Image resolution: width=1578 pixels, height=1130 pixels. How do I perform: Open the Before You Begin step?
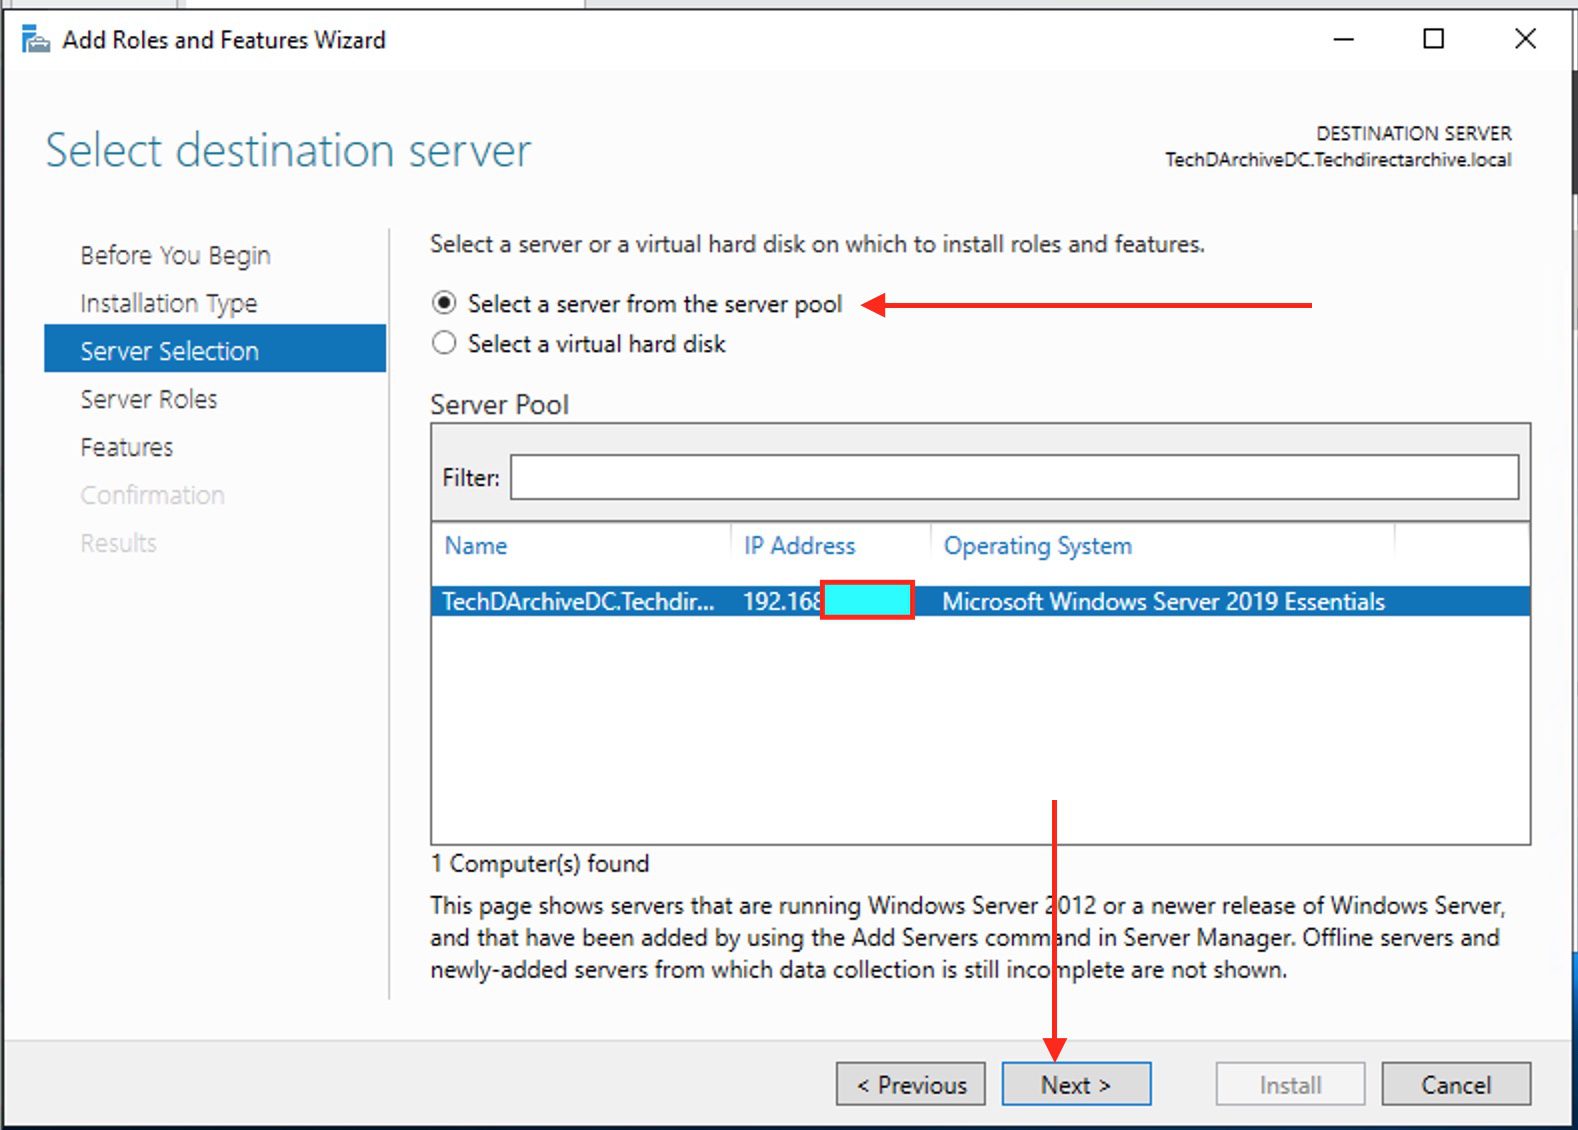[x=175, y=255]
